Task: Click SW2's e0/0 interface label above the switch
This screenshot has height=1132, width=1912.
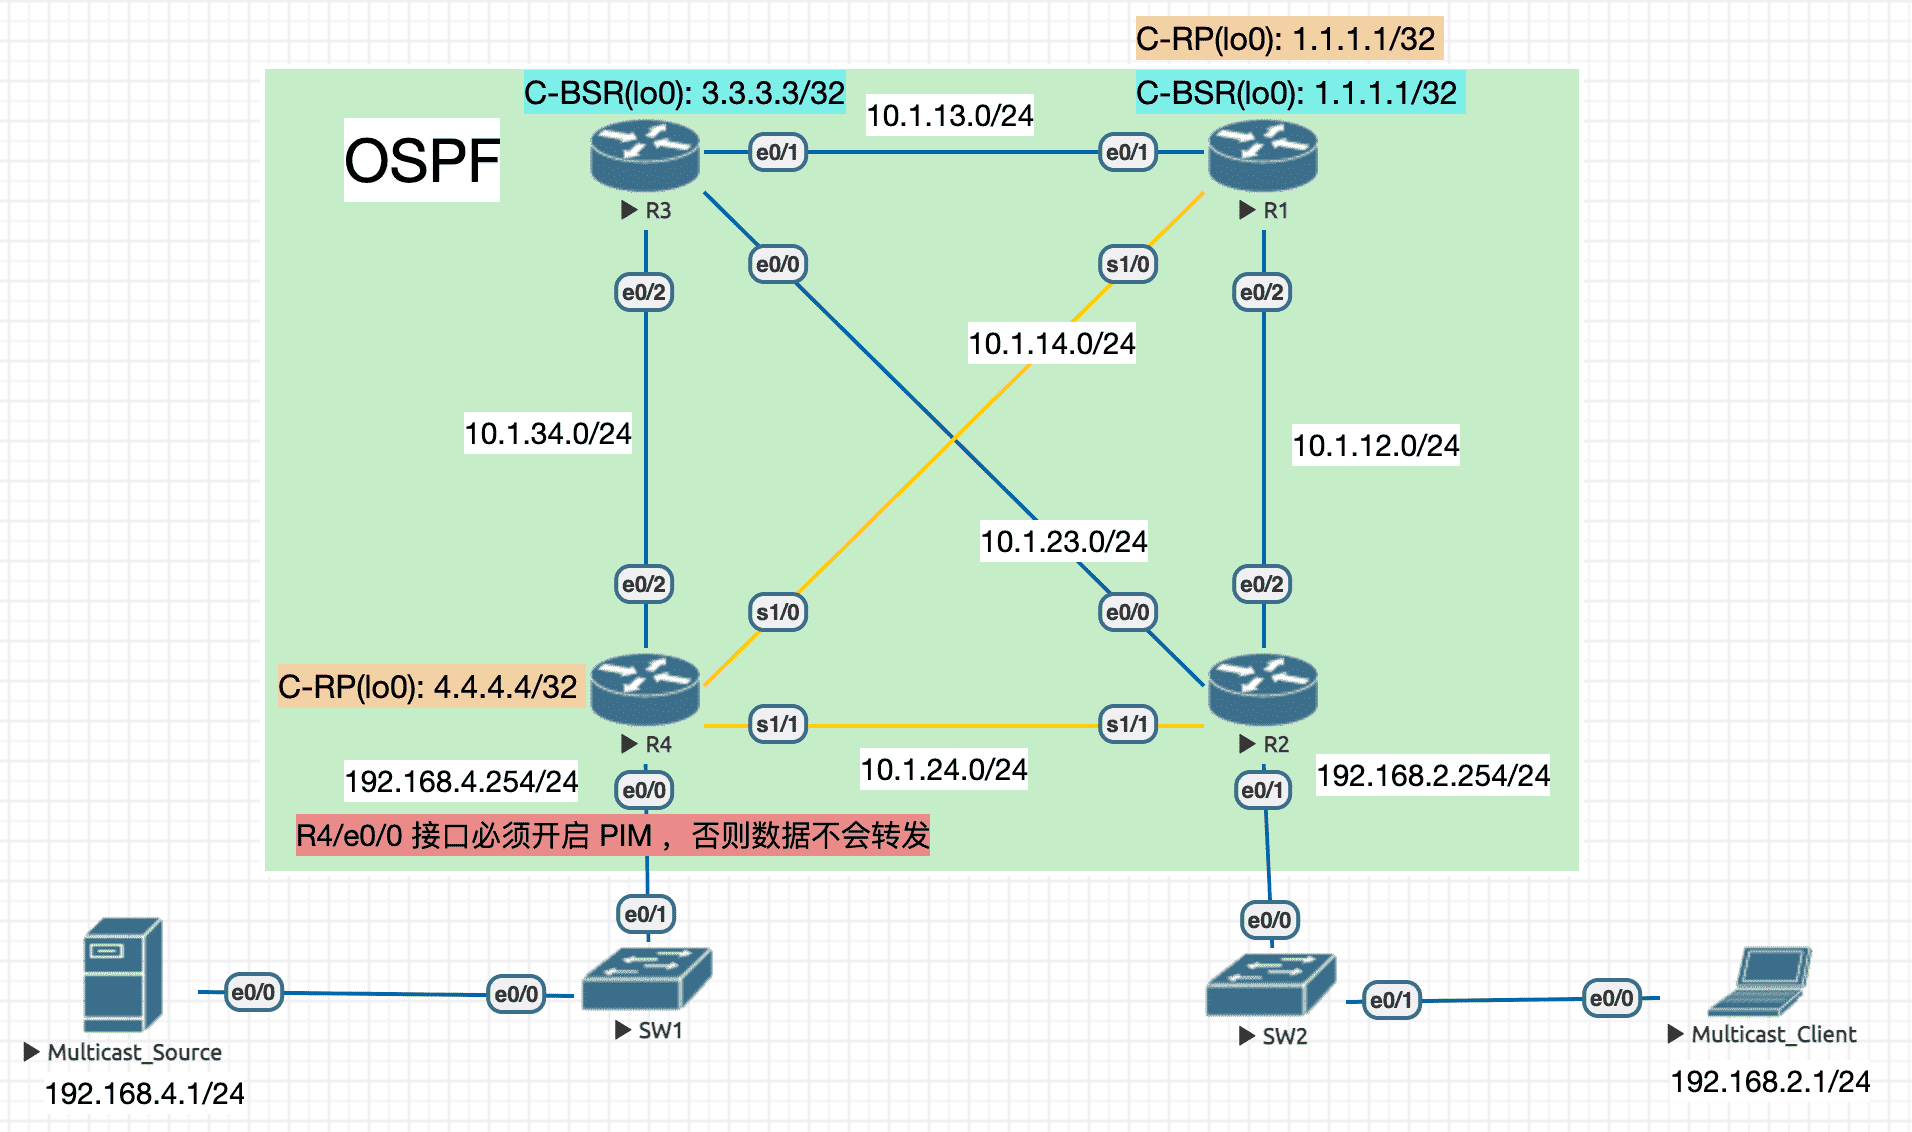Action: pyautogui.click(x=1269, y=920)
